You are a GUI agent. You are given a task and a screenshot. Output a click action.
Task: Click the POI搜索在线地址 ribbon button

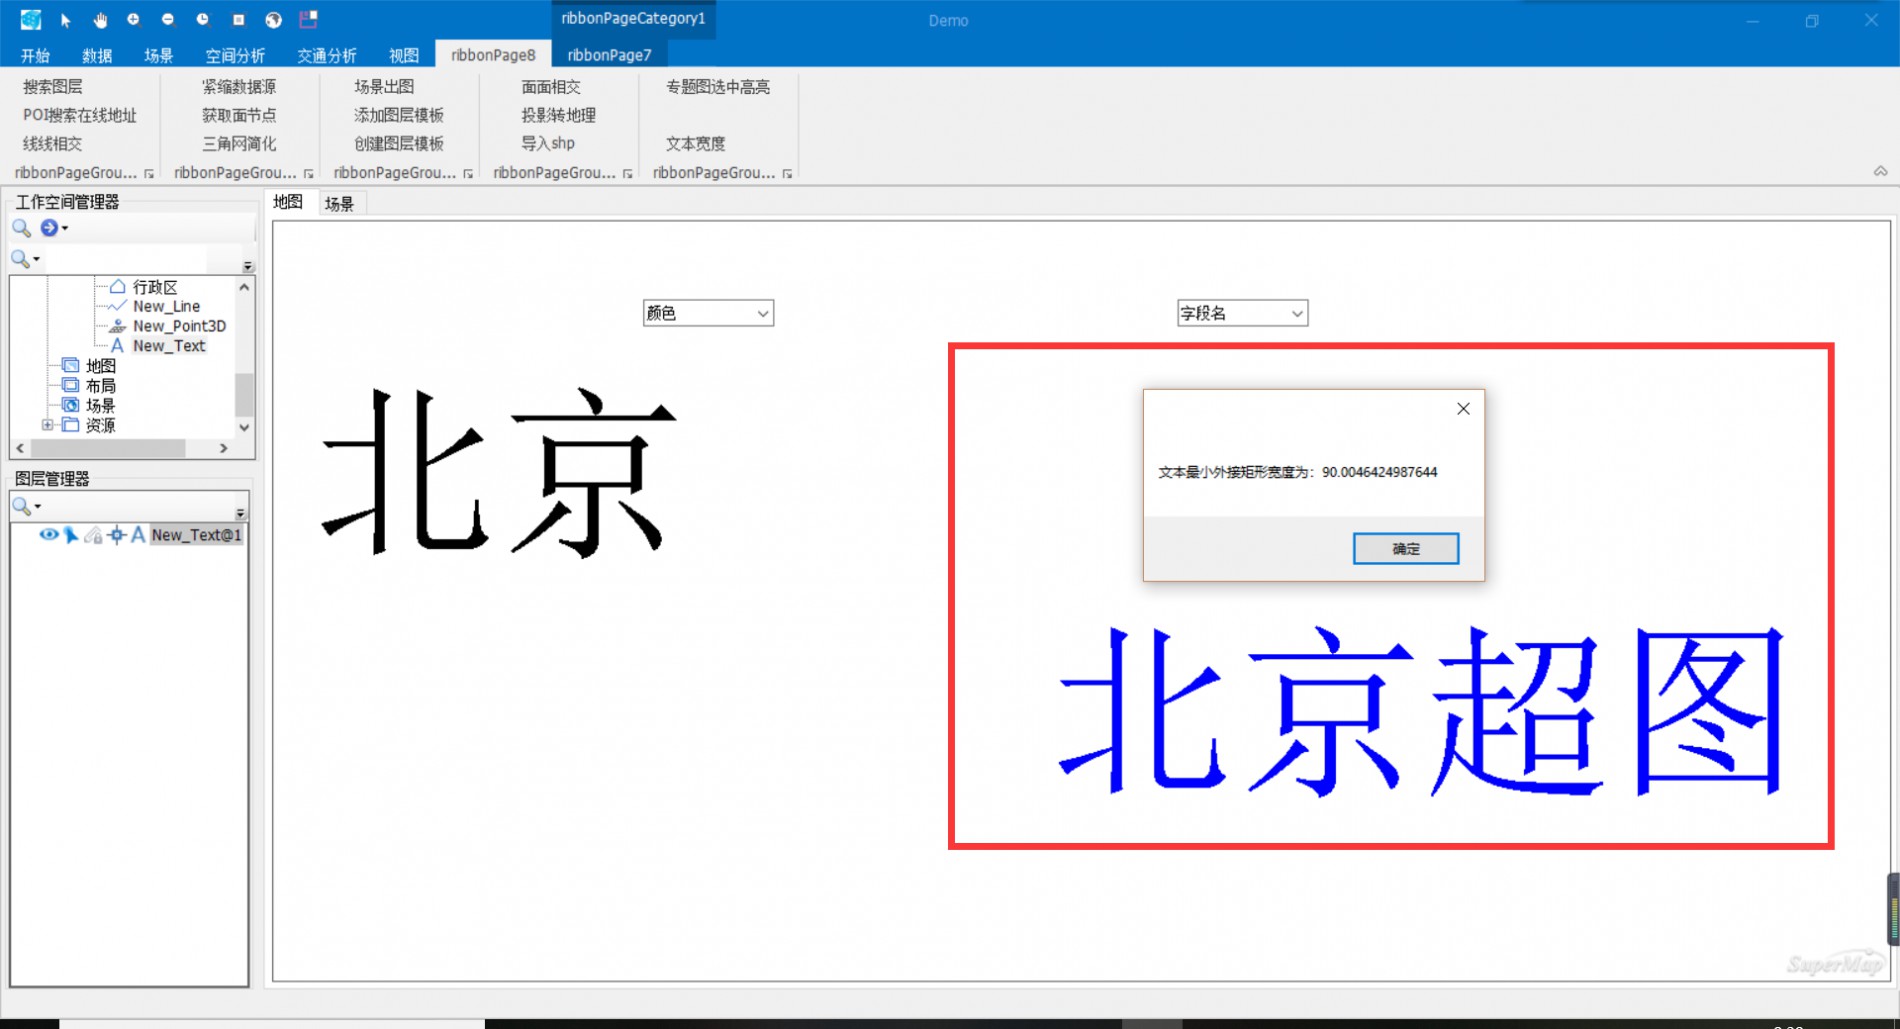click(80, 115)
